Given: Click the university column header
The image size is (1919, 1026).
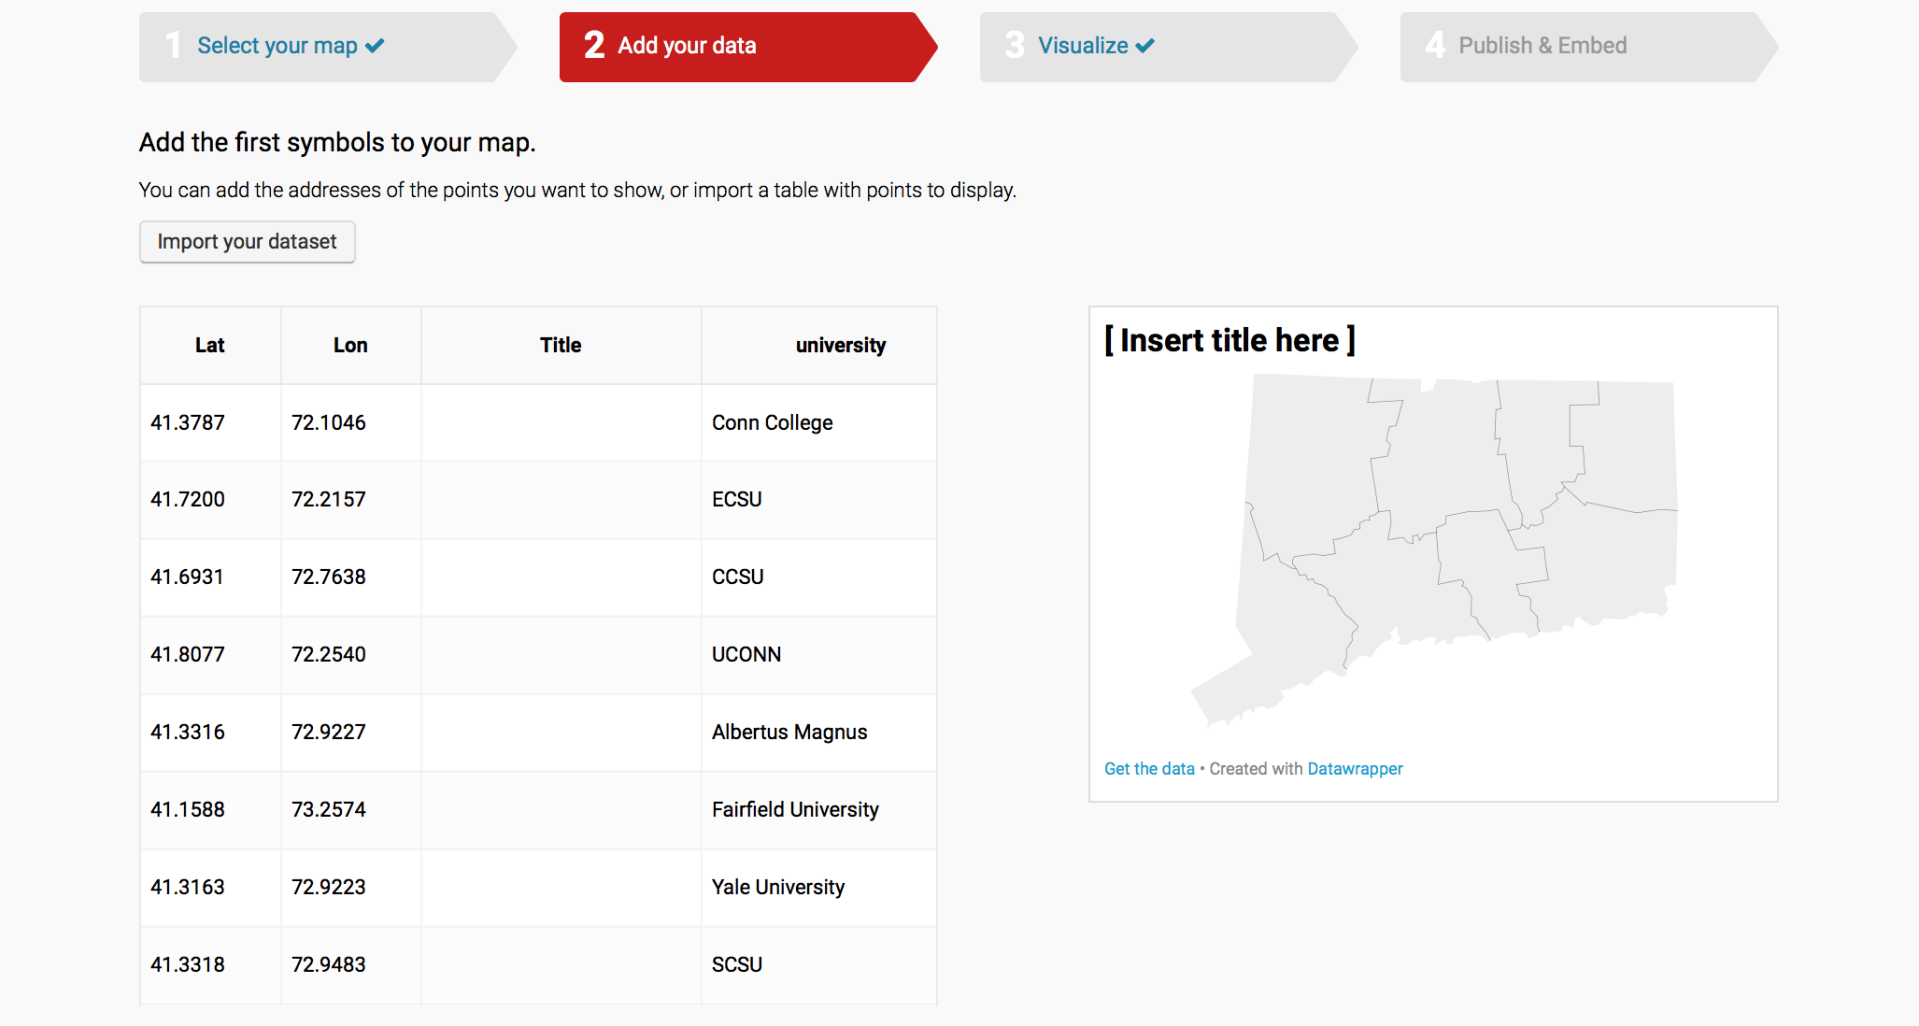Looking at the screenshot, I should (840, 346).
